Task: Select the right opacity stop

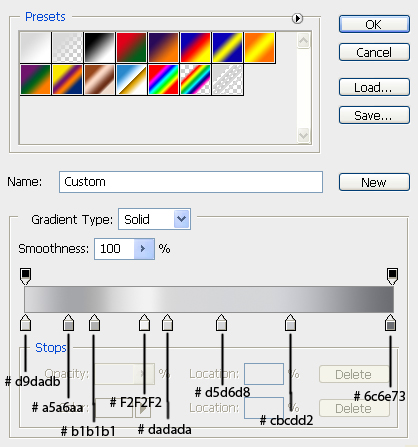Action: point(392,276)
